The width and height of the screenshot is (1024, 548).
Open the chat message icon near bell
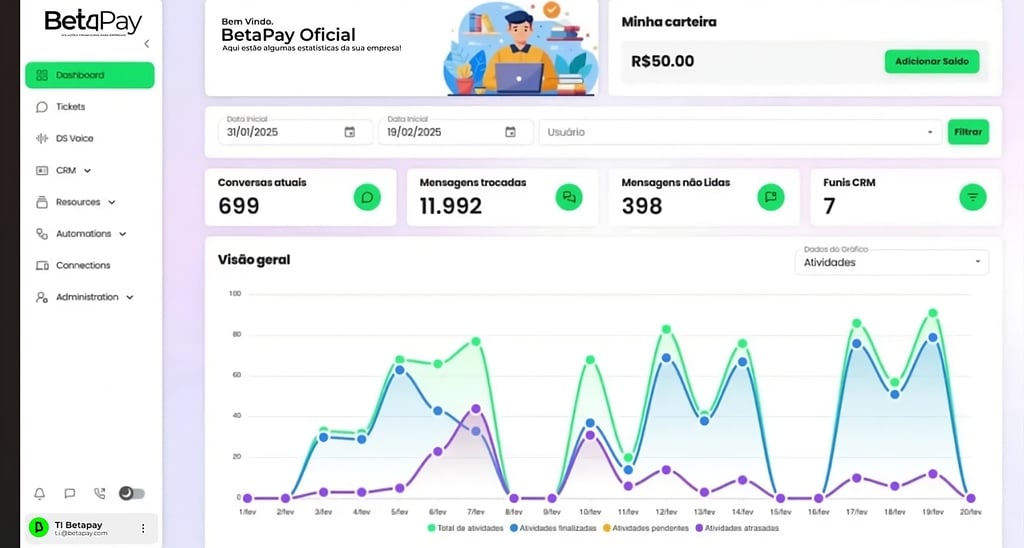pos(70,494)
